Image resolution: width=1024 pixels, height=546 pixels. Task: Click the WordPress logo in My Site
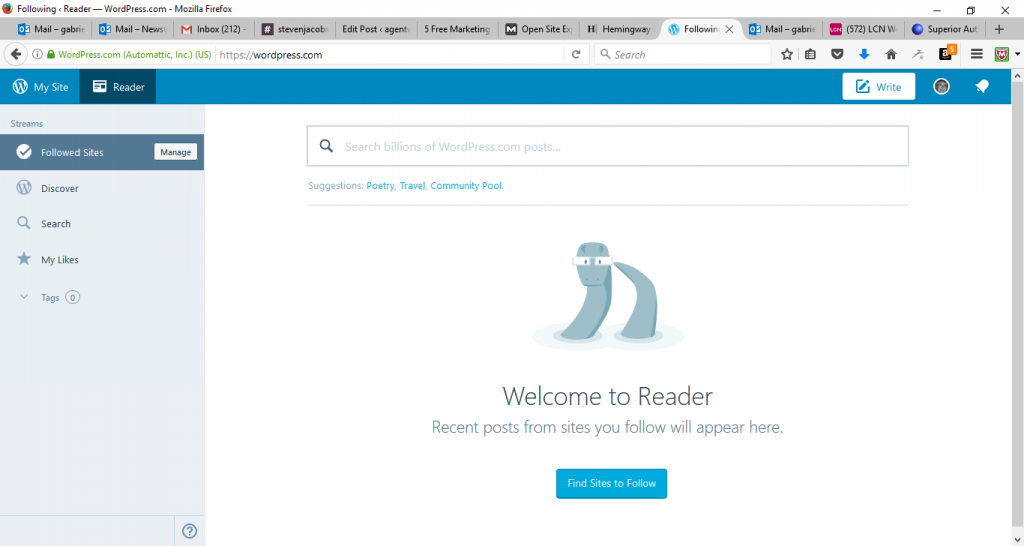pyautogui.click(x=20, y=86)
